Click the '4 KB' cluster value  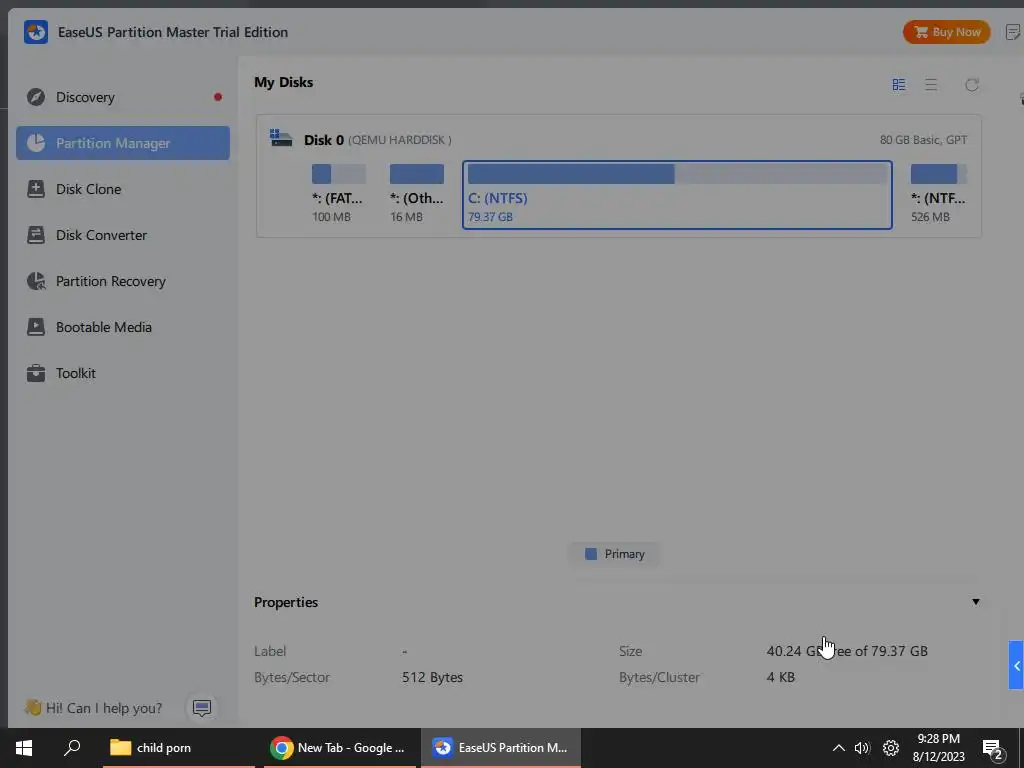click(x=780, y=677)
